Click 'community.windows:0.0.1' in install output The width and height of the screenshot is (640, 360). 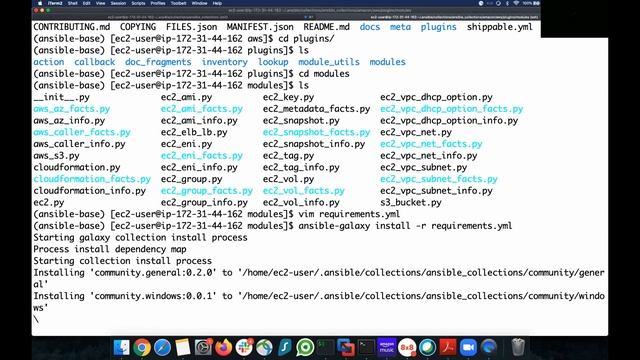(155, 296)
